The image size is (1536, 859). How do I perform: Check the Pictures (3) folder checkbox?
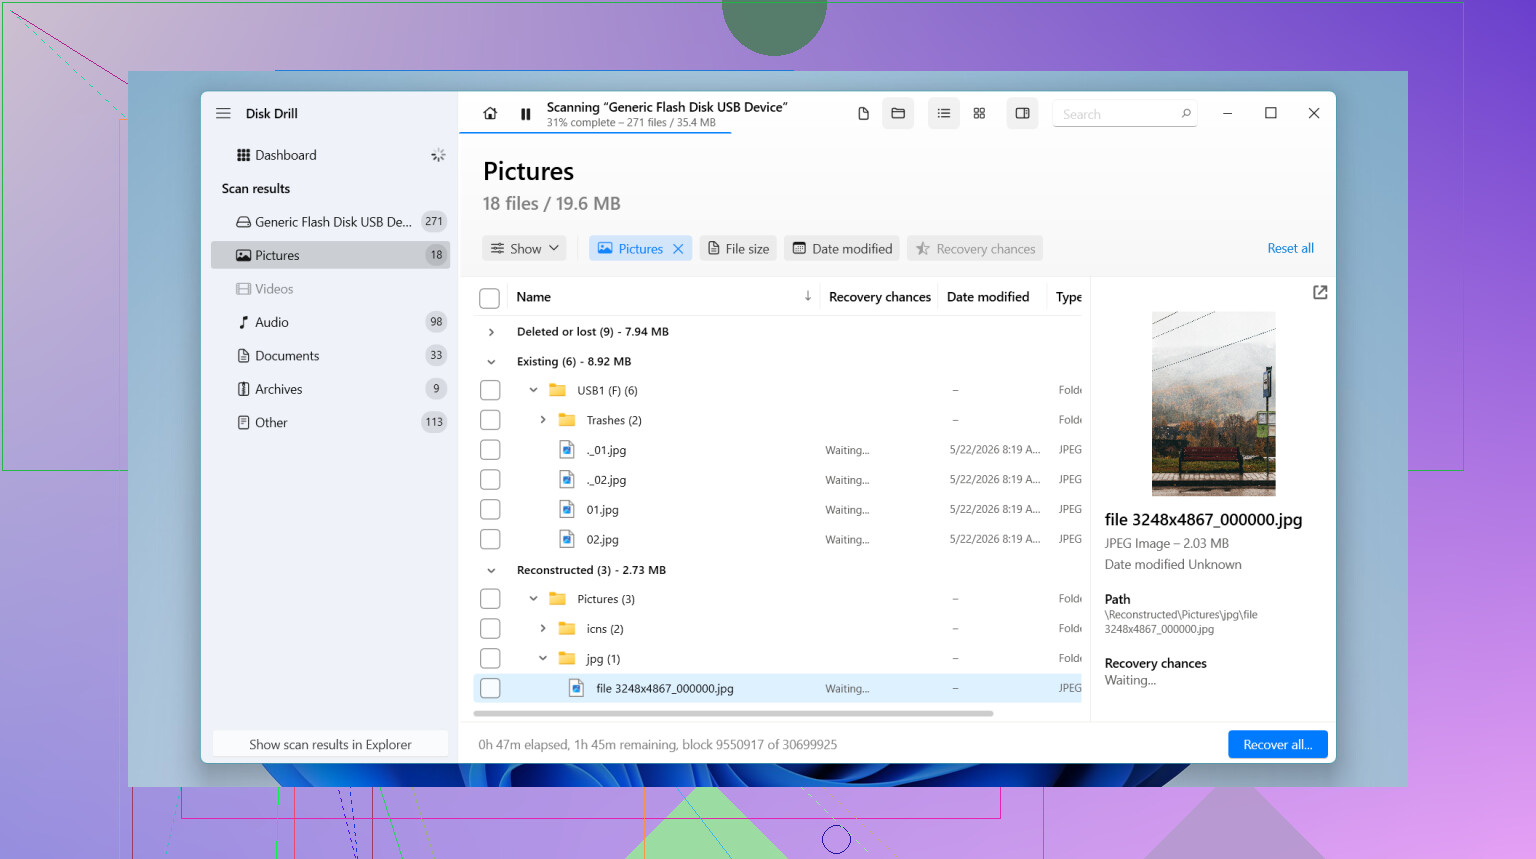[490, 599]
